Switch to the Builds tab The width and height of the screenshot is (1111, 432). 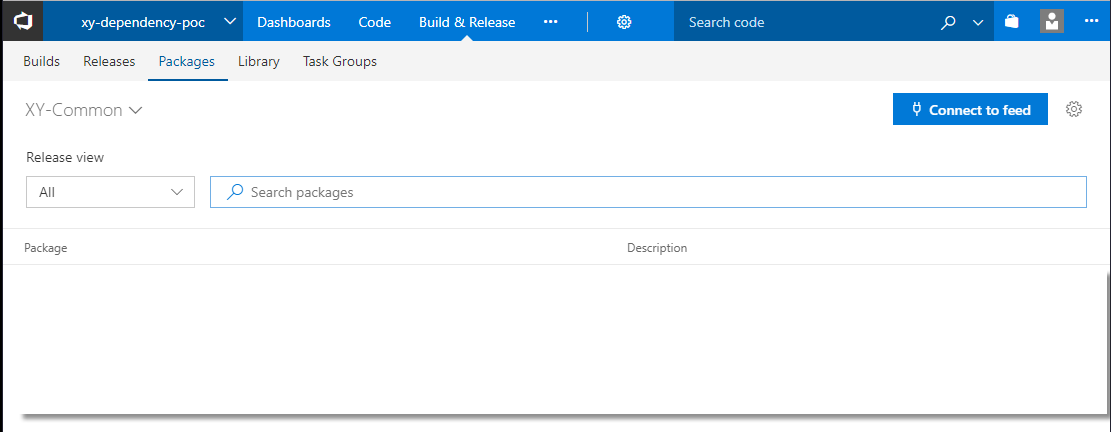tap(42, 61)
